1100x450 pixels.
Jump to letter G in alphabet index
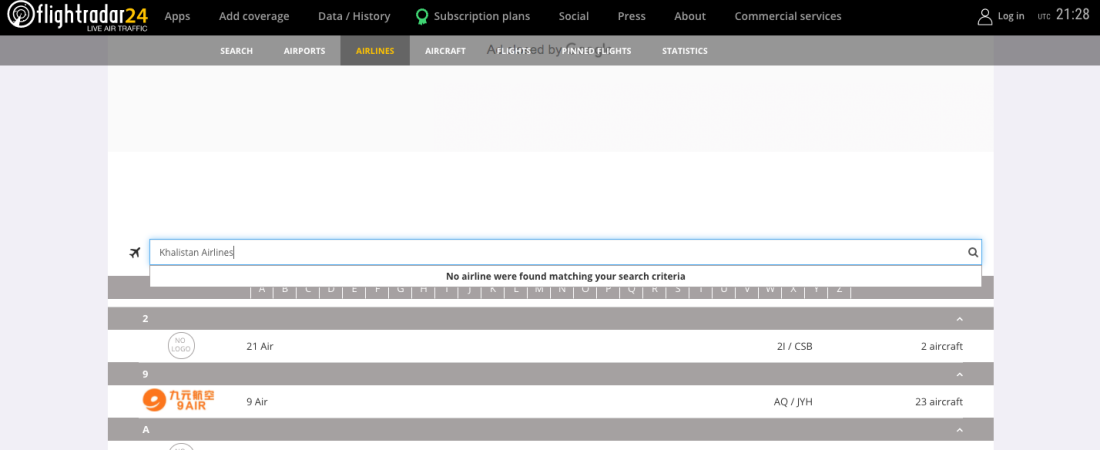pos(401,289)
